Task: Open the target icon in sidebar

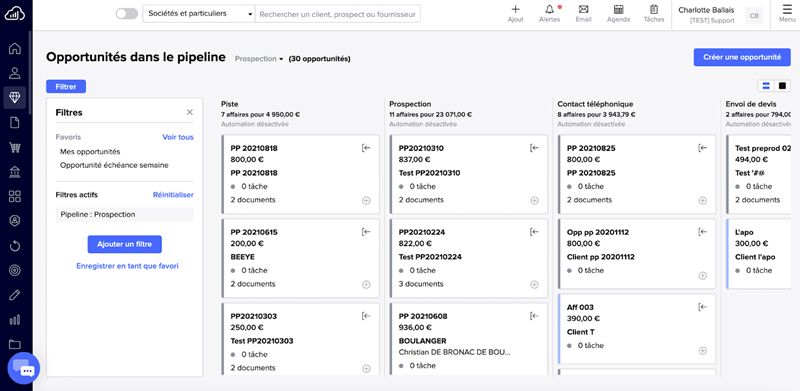Action: pyautogui.click(x=15, y=271)
